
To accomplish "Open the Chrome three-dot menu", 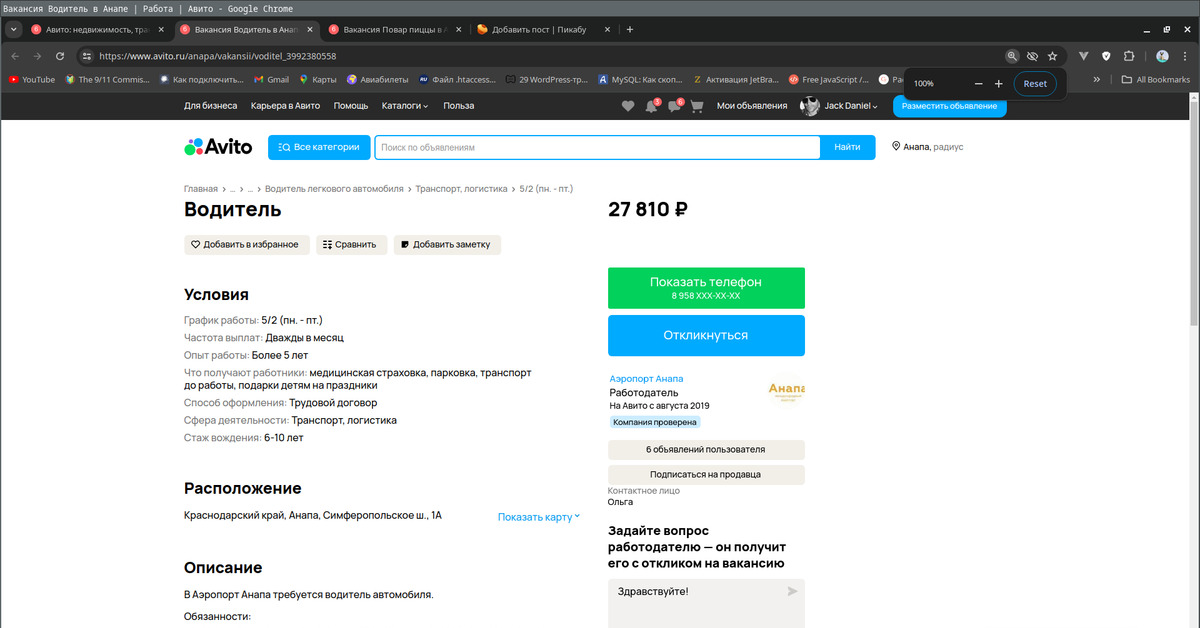I will pos(1185,56).
